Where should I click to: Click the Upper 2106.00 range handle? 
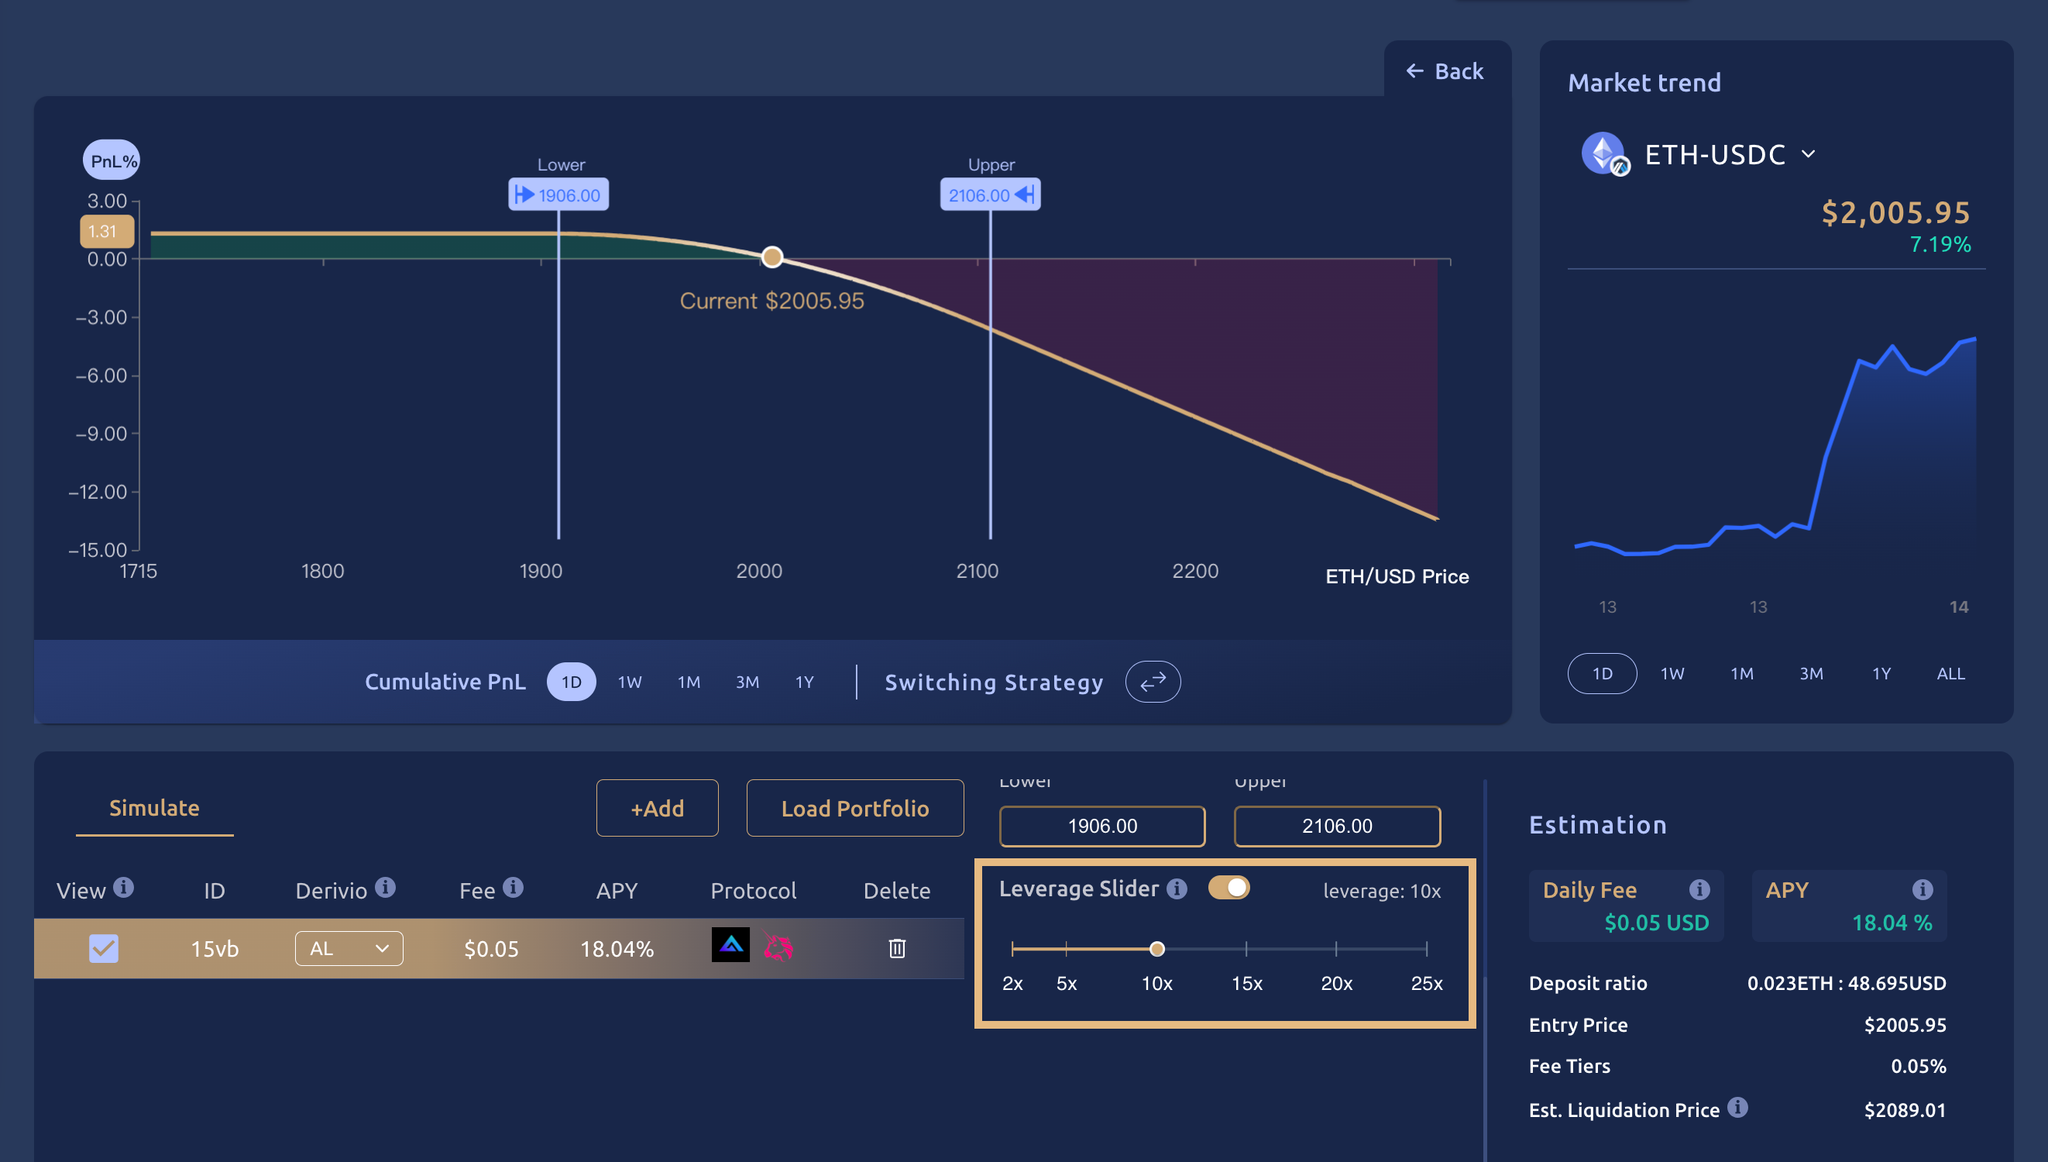pyautogui.click(x=990, y=195)
